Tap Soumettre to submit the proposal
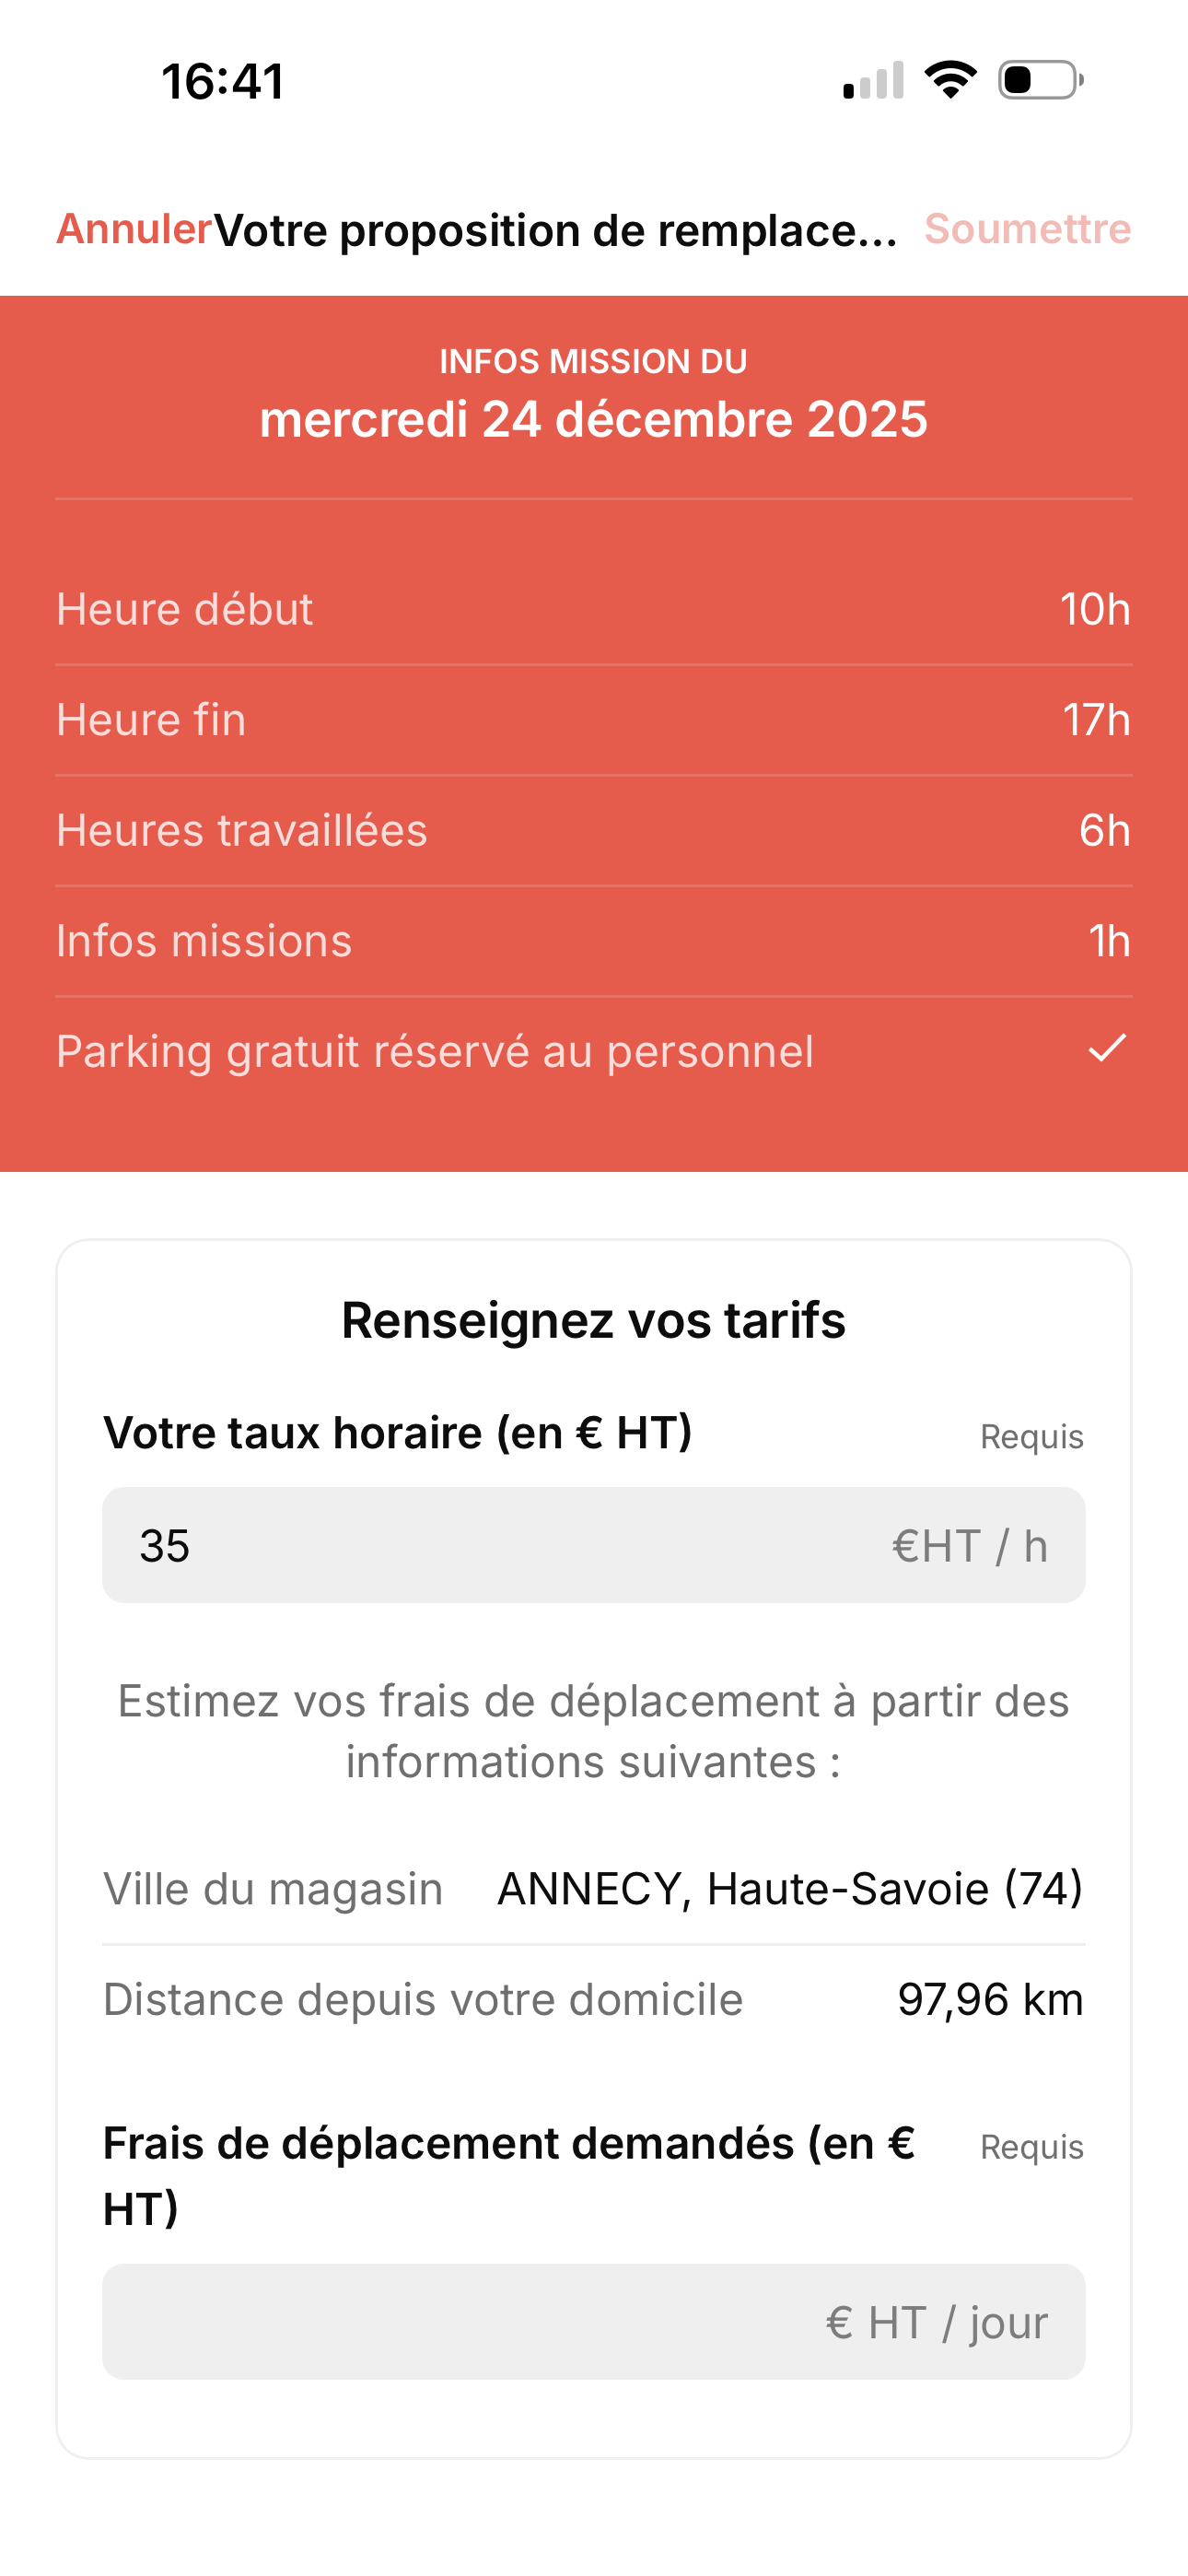Viewport: 1188px width, 2576px height. click(1027, 229)
